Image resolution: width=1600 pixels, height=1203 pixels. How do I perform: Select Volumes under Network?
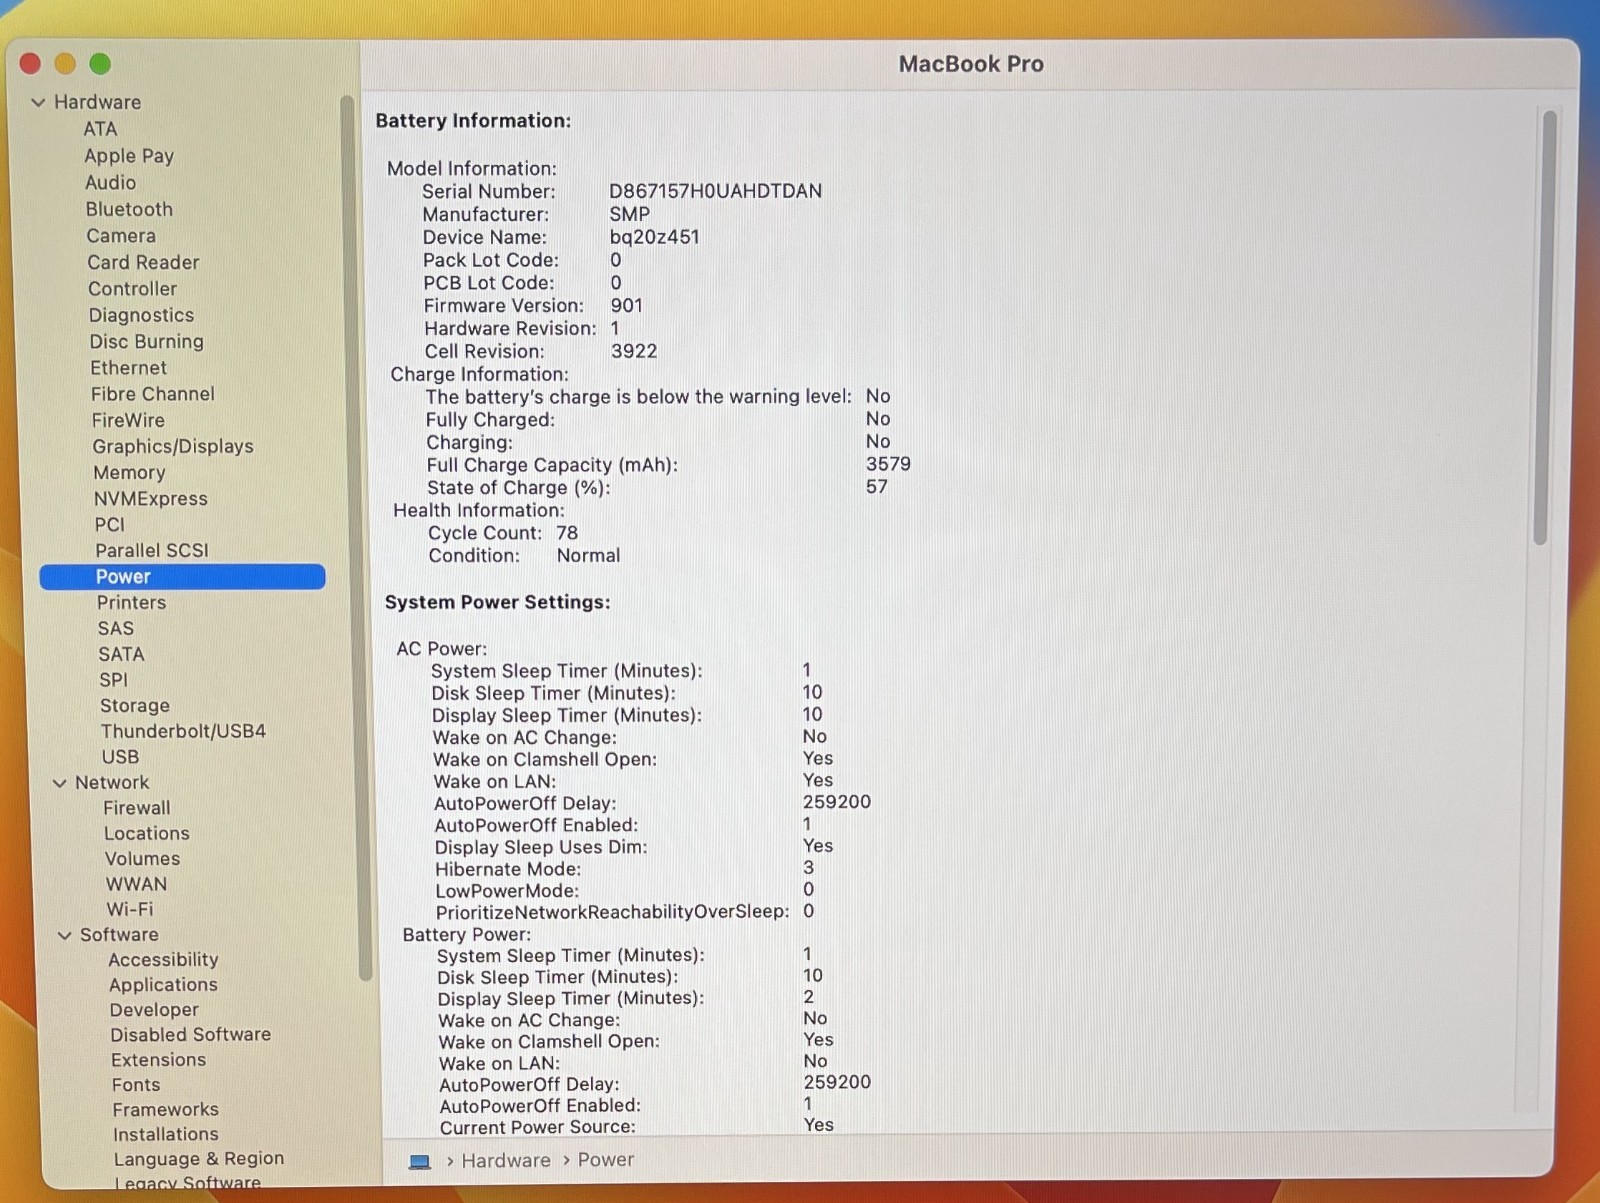(142, 859)
